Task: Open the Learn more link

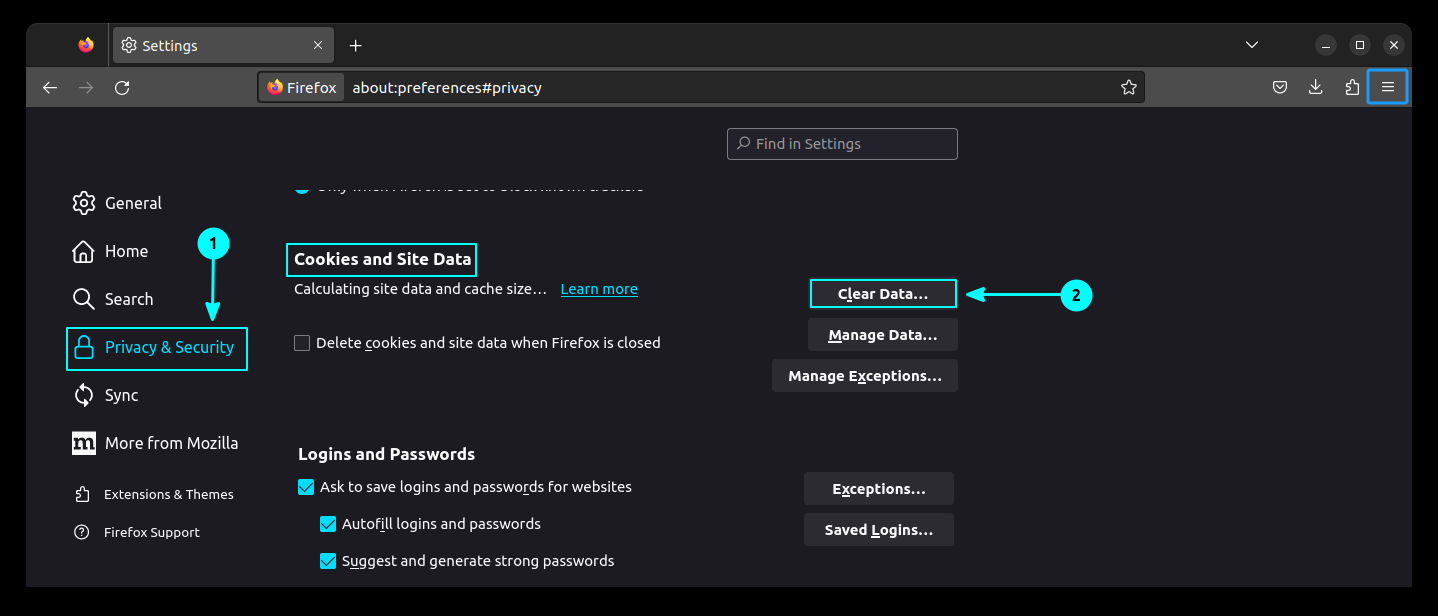Action: click(x=599, y=289)
